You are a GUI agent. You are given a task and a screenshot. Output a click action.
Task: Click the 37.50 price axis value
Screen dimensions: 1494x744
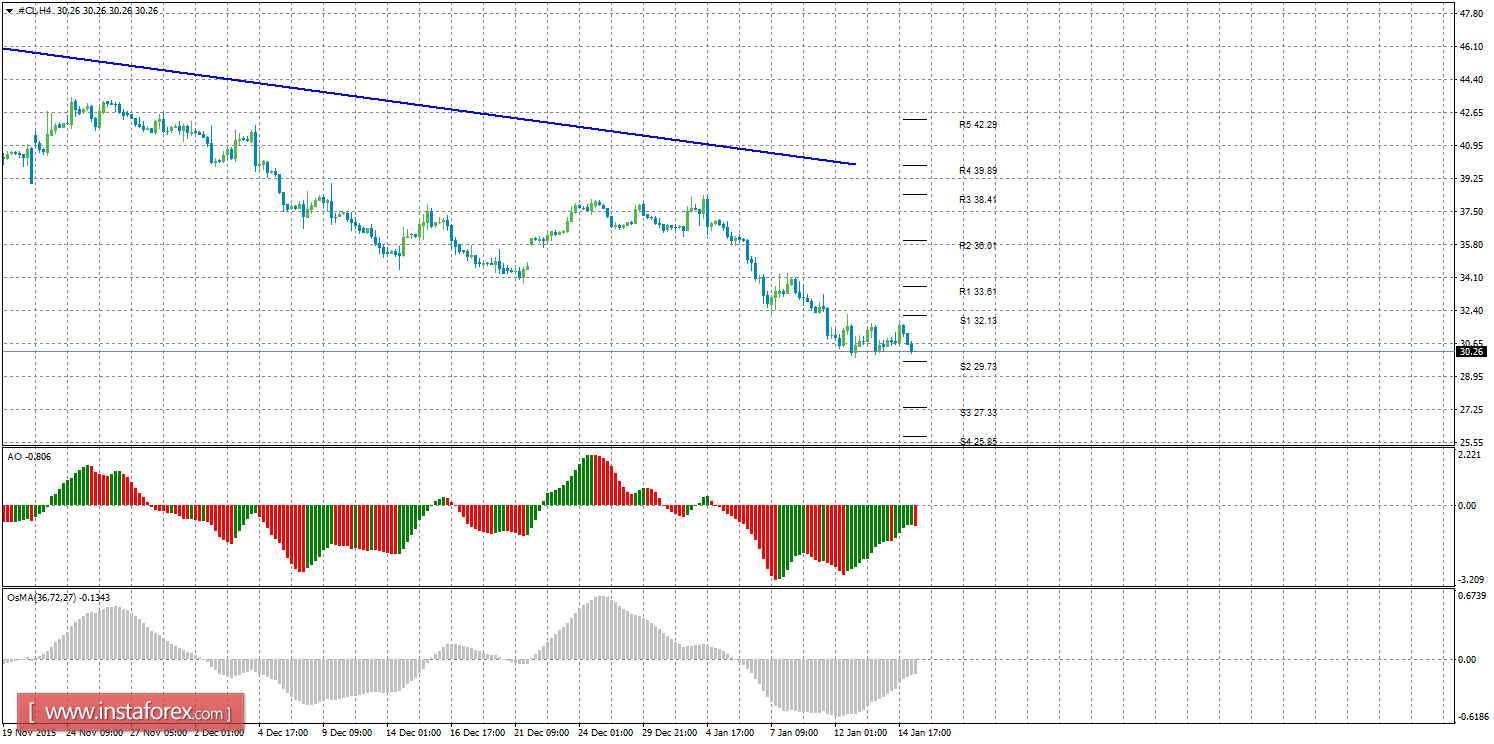tap(1472, 212)
